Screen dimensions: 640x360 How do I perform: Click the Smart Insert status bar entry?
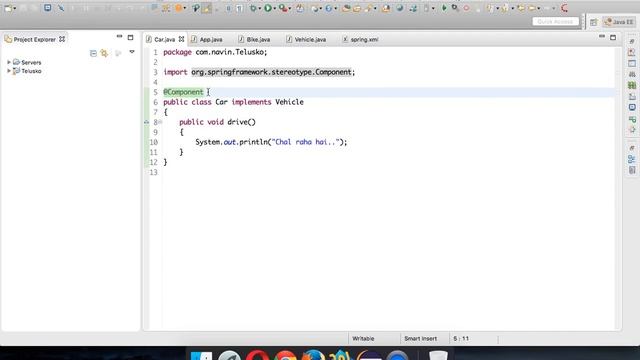tap(420, 339)
